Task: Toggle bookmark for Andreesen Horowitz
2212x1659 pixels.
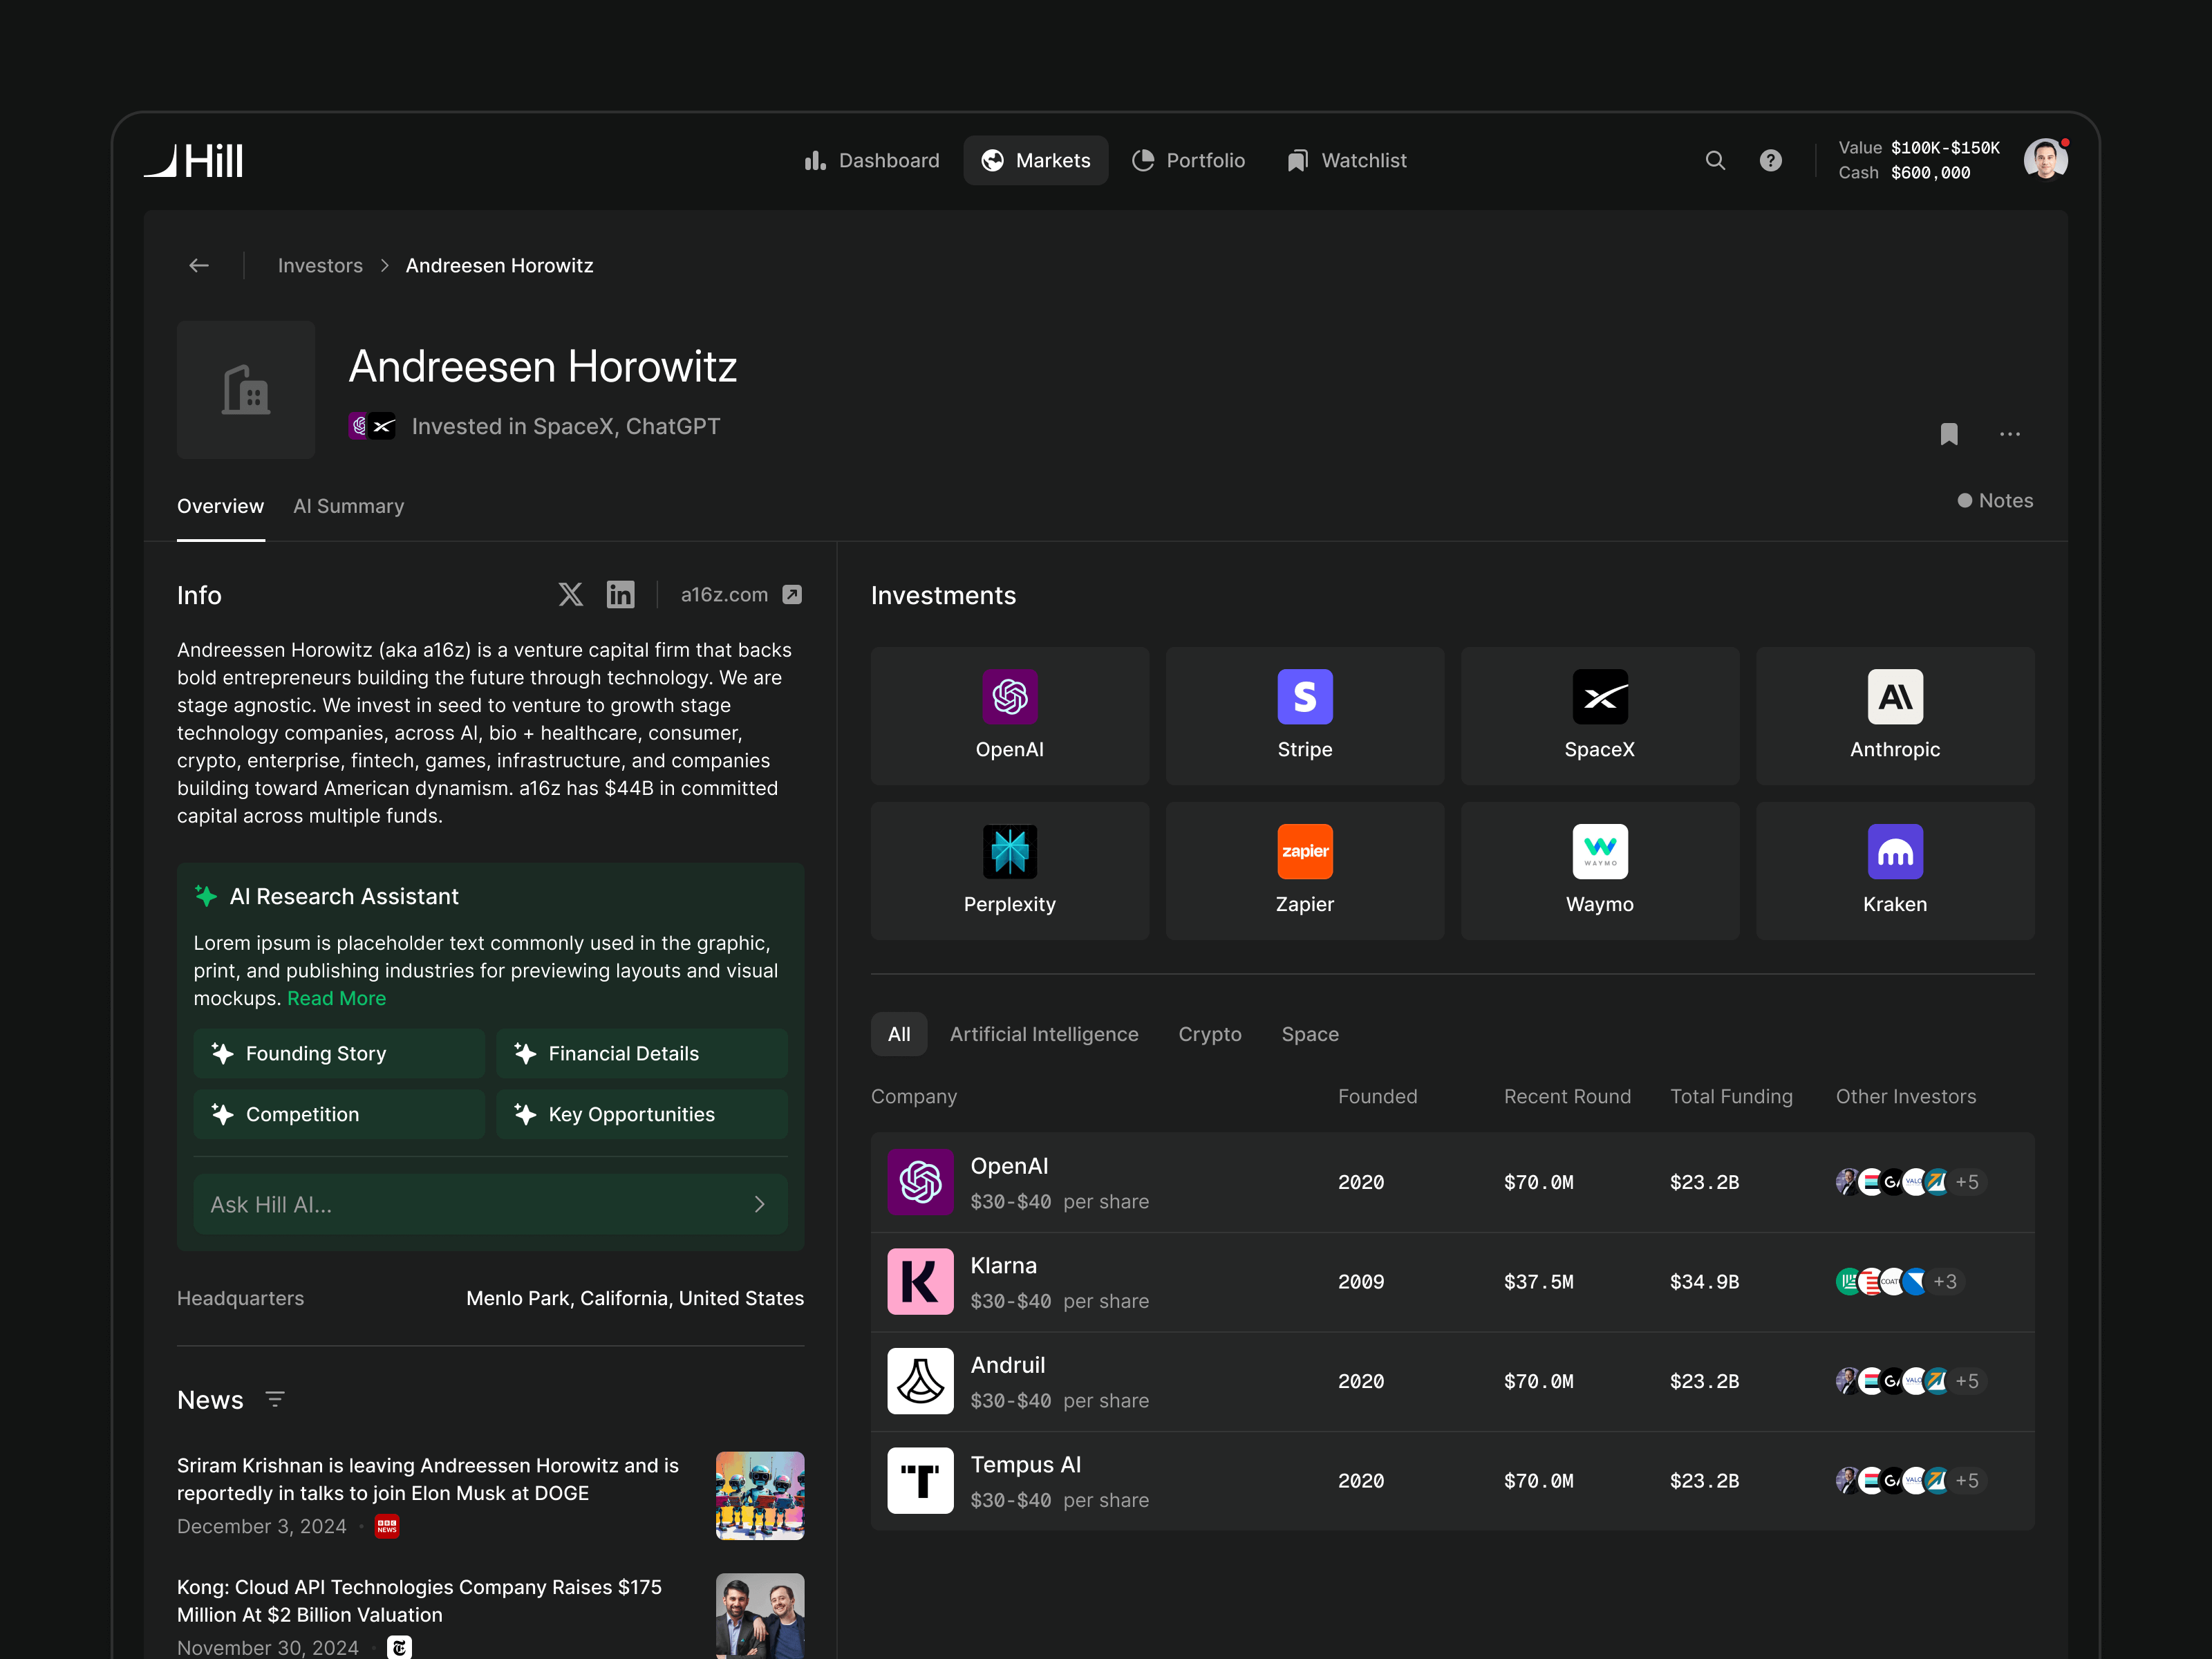Action: (1948, 434)
